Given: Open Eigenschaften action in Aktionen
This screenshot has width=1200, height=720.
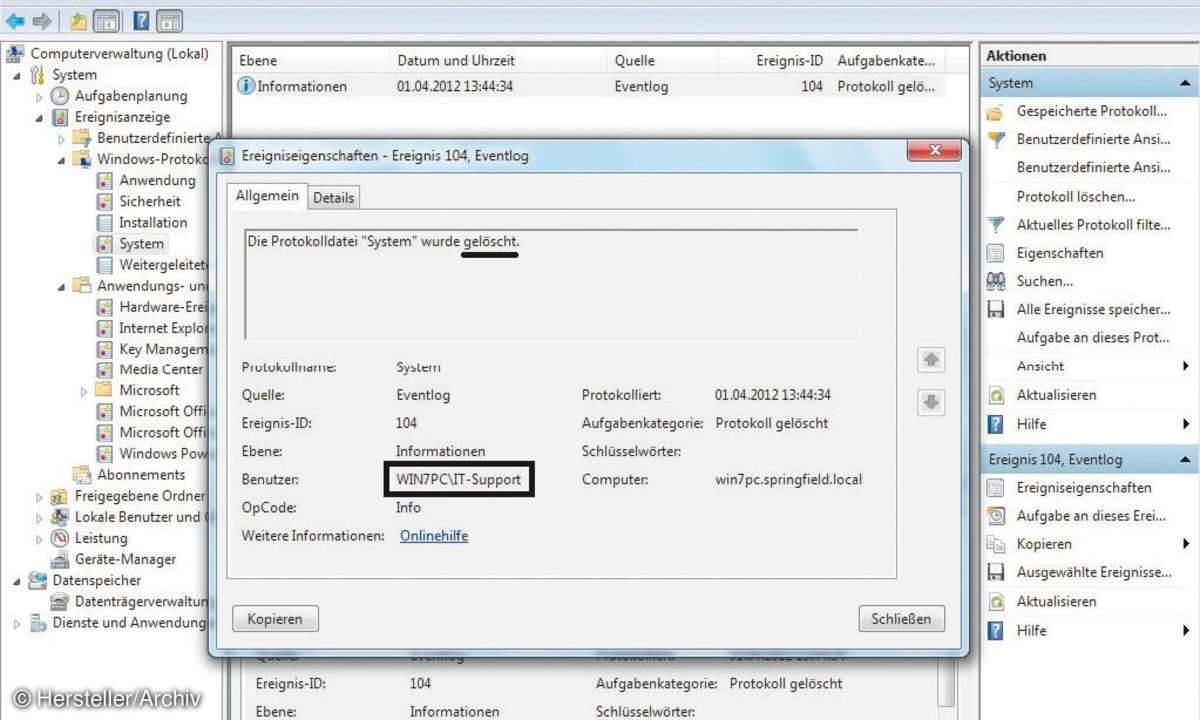Looking at the screenshot, I should [x=1060, y=253].
